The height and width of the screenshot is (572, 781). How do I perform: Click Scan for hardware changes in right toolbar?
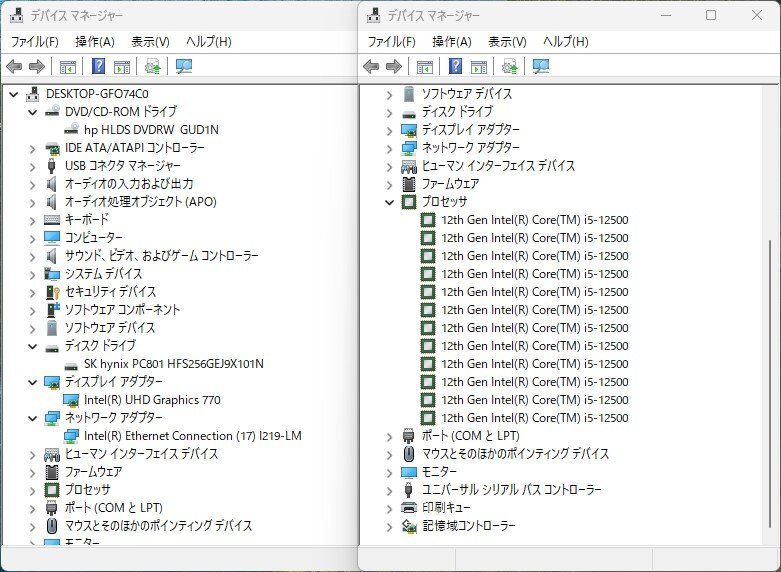click(541, 66)
